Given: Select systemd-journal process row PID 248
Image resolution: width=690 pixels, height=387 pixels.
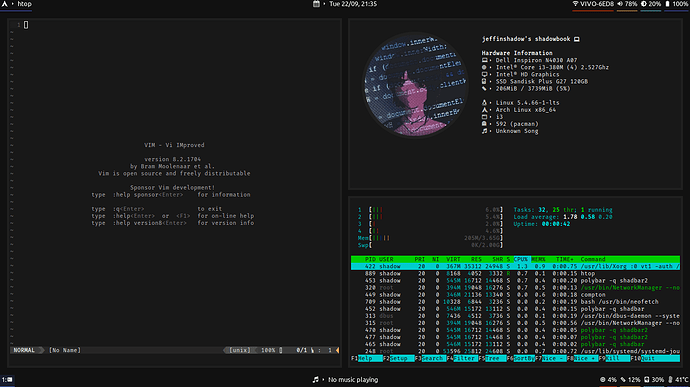Looking at the screenshot, I should (515, 351).
